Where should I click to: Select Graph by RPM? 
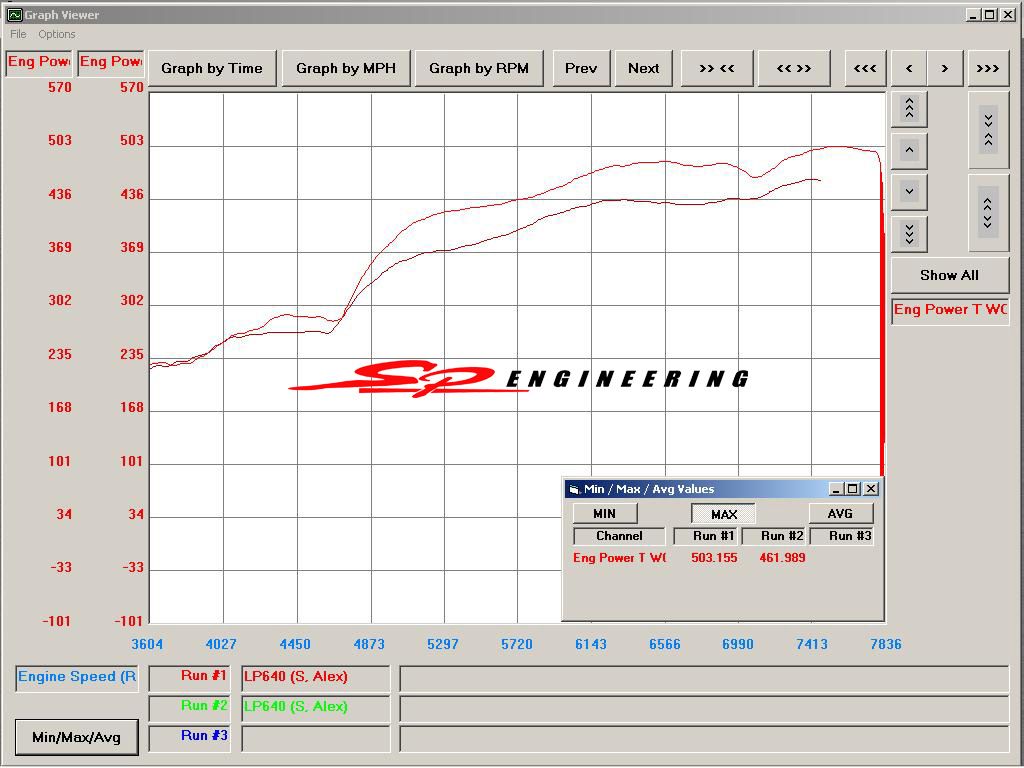(479, 69)
